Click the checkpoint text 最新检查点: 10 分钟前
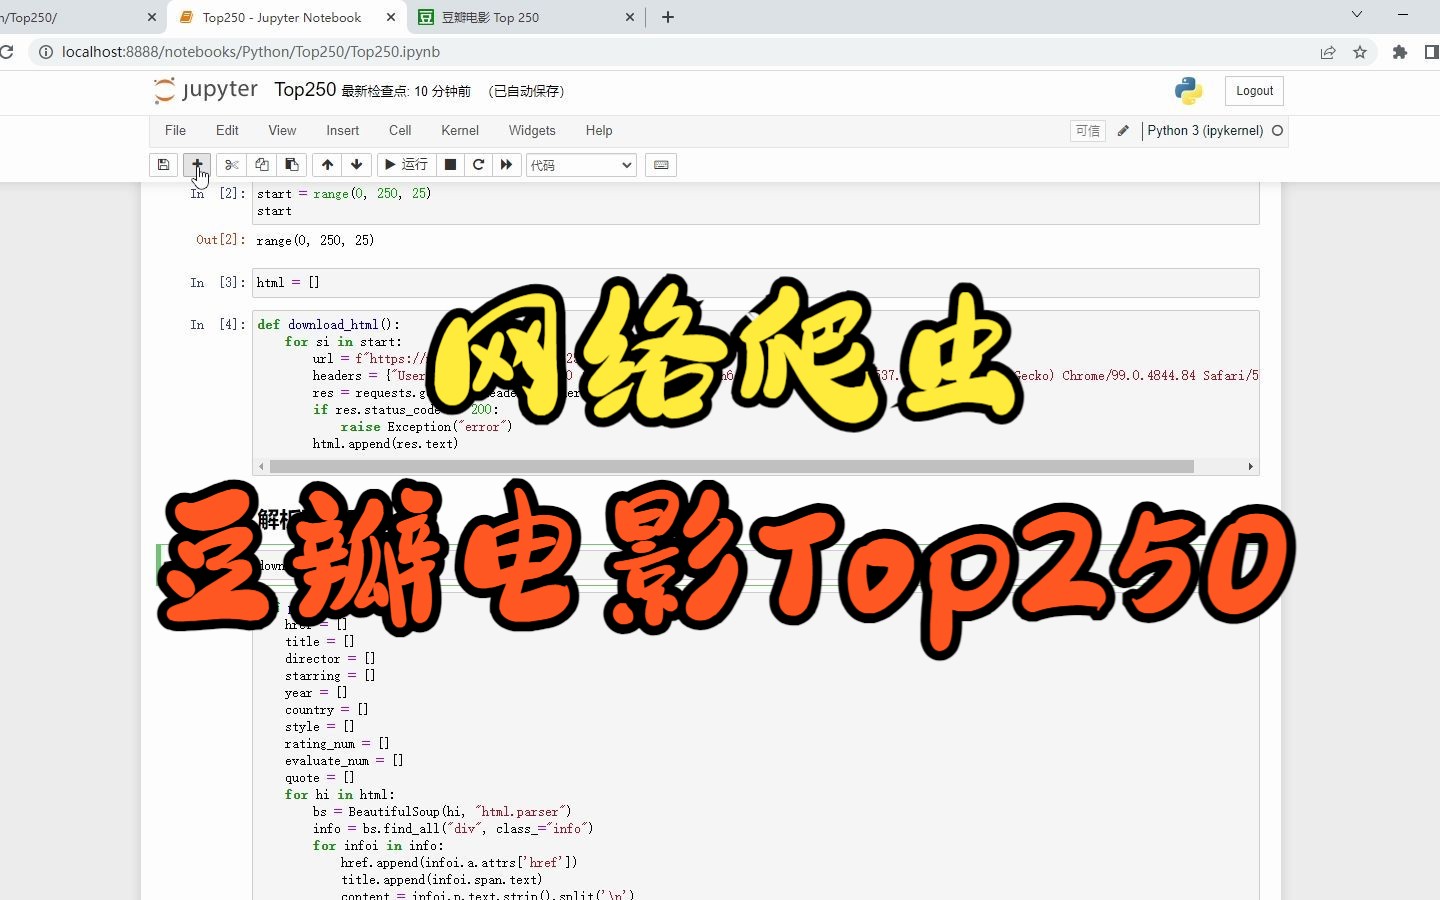Viewport: 1440px width, 900px height. point(406,91)
